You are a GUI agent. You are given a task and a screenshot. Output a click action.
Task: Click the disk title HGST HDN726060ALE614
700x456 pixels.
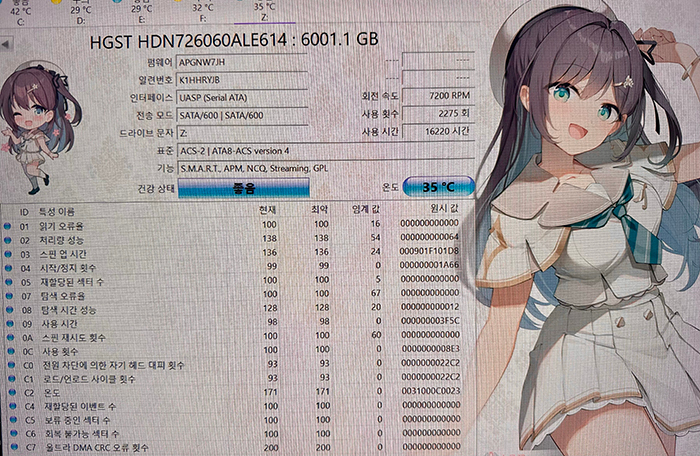[x=234, y=40]
